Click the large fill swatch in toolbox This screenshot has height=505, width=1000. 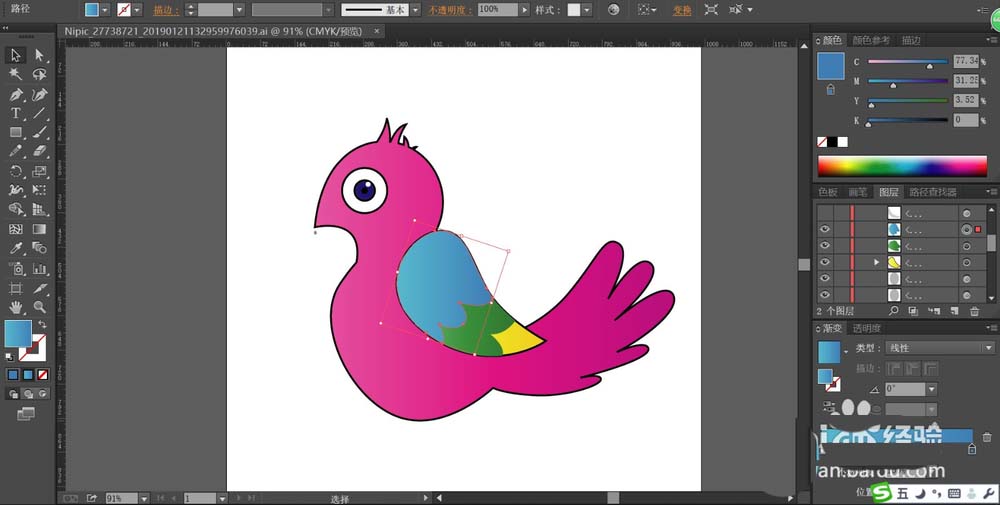coord(18,333)
